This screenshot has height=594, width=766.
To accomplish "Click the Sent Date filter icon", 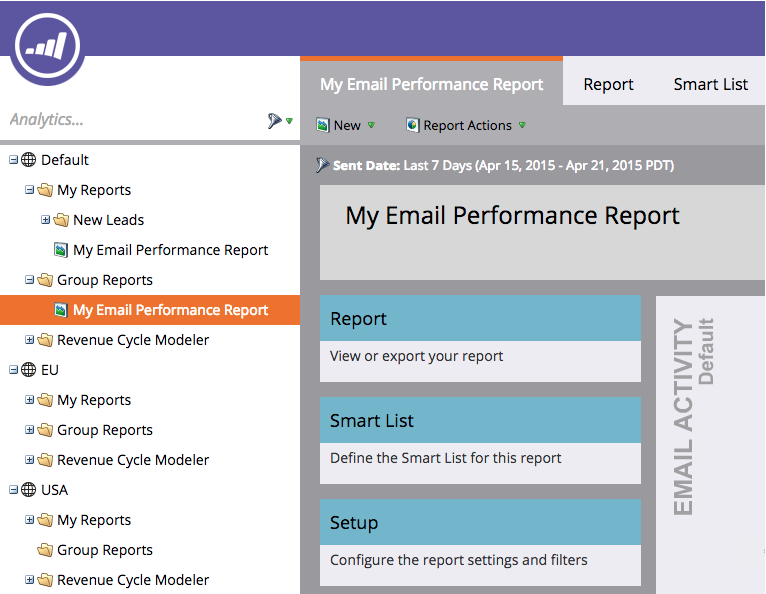I will pyautogui.click(x=322, y=165).
